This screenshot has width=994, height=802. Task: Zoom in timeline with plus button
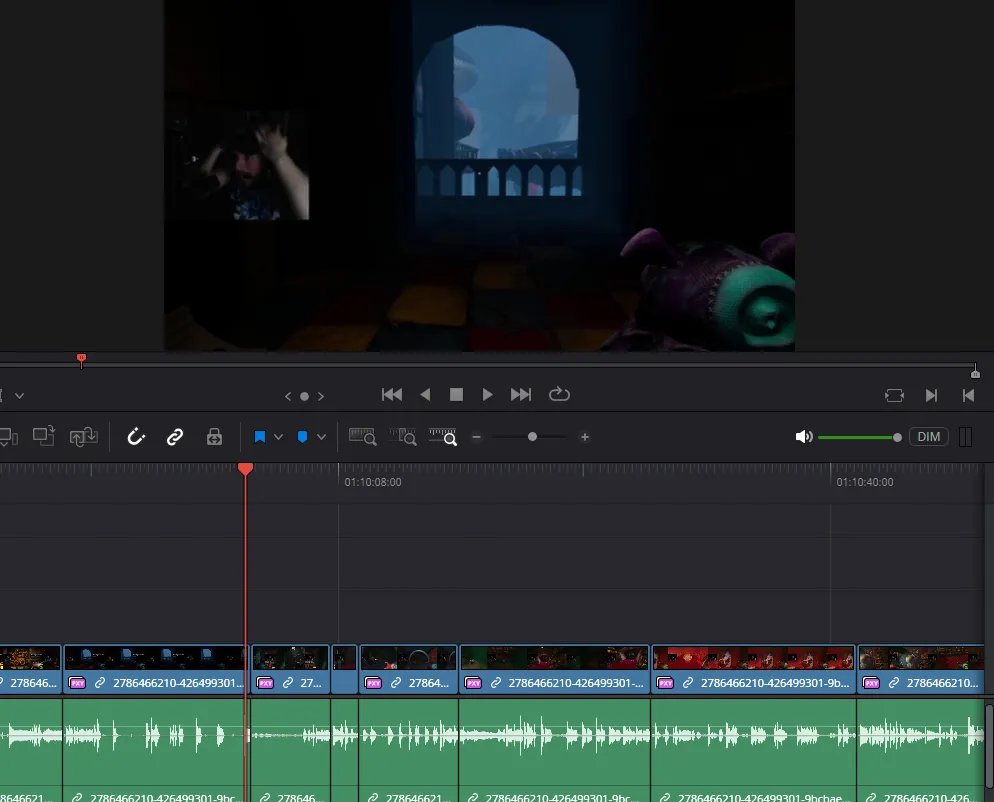coord(584,437)
